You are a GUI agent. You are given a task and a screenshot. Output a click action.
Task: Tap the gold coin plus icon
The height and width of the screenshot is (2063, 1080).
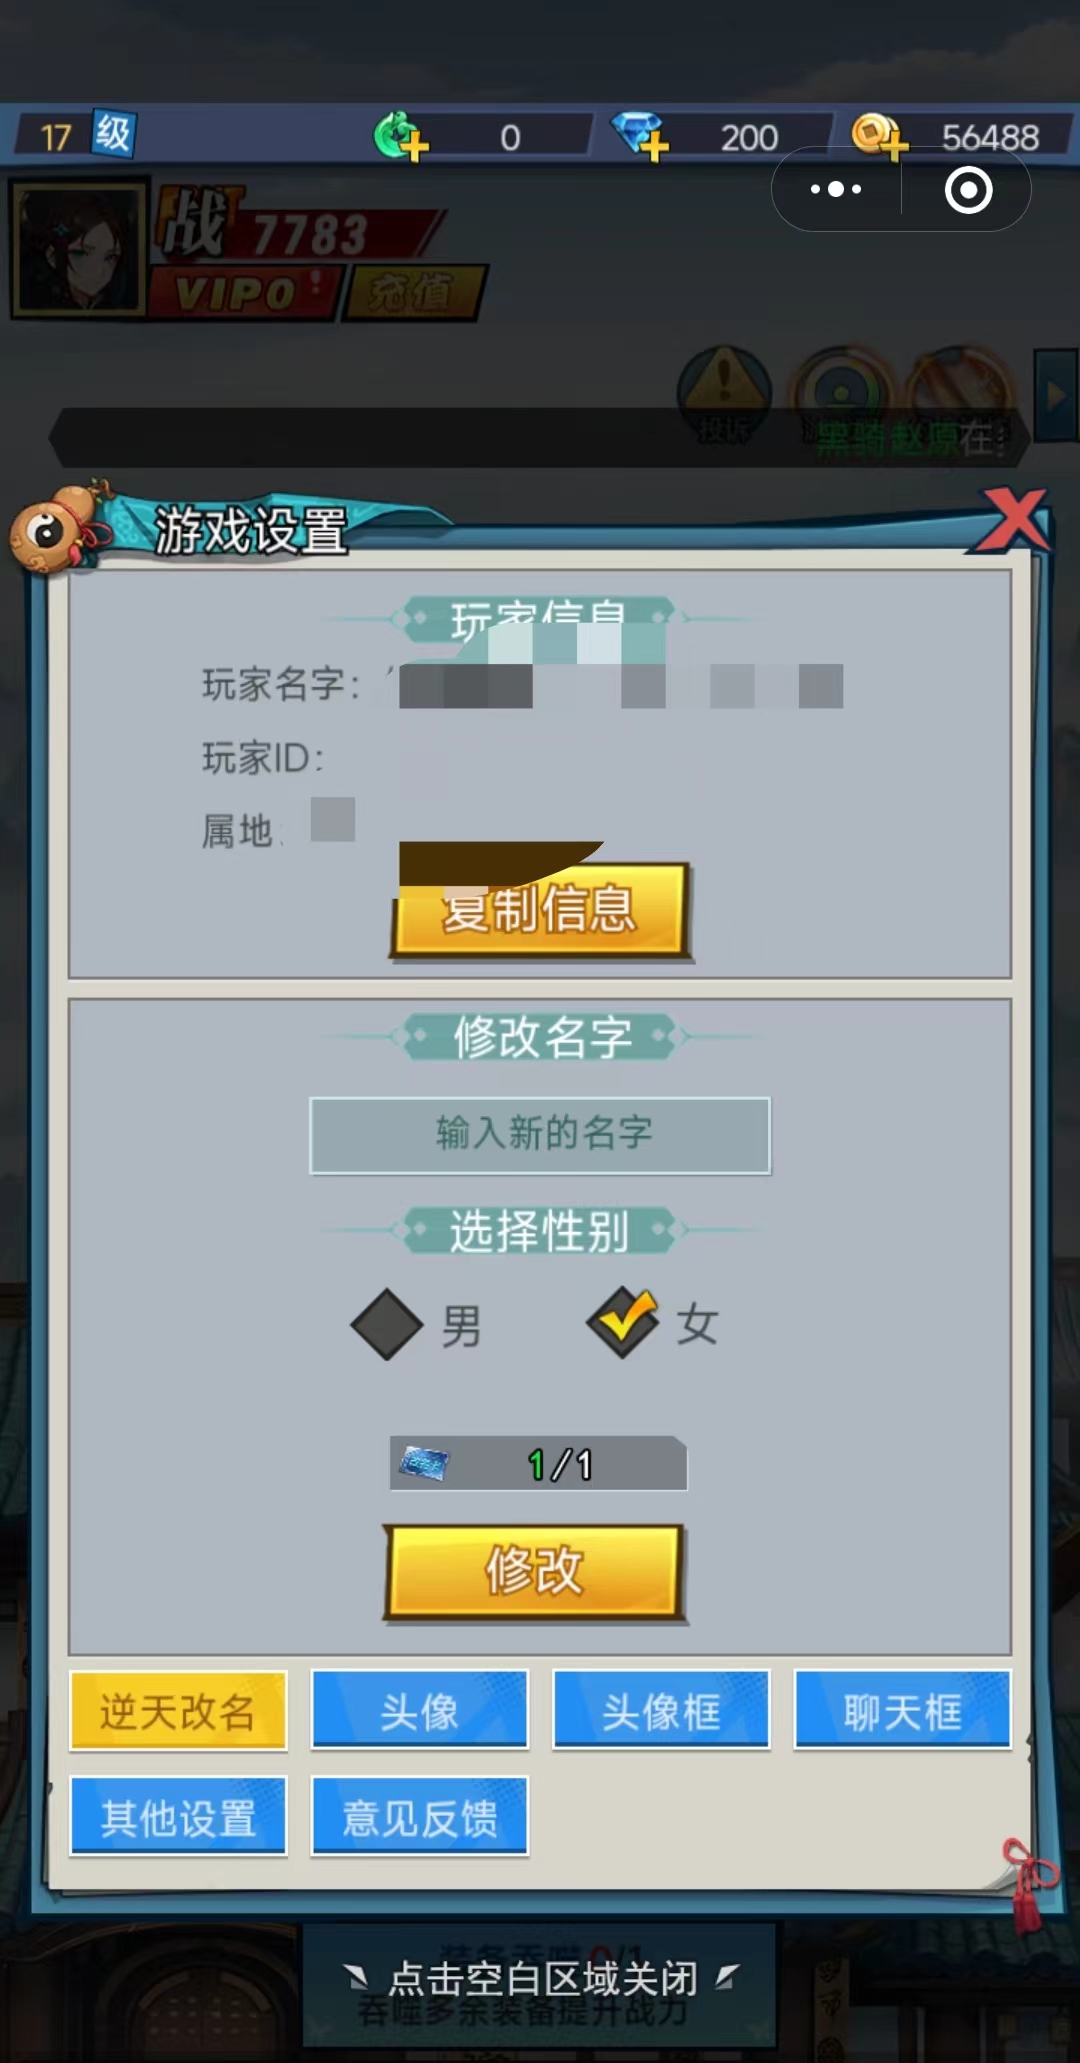(x=879, y=136)
